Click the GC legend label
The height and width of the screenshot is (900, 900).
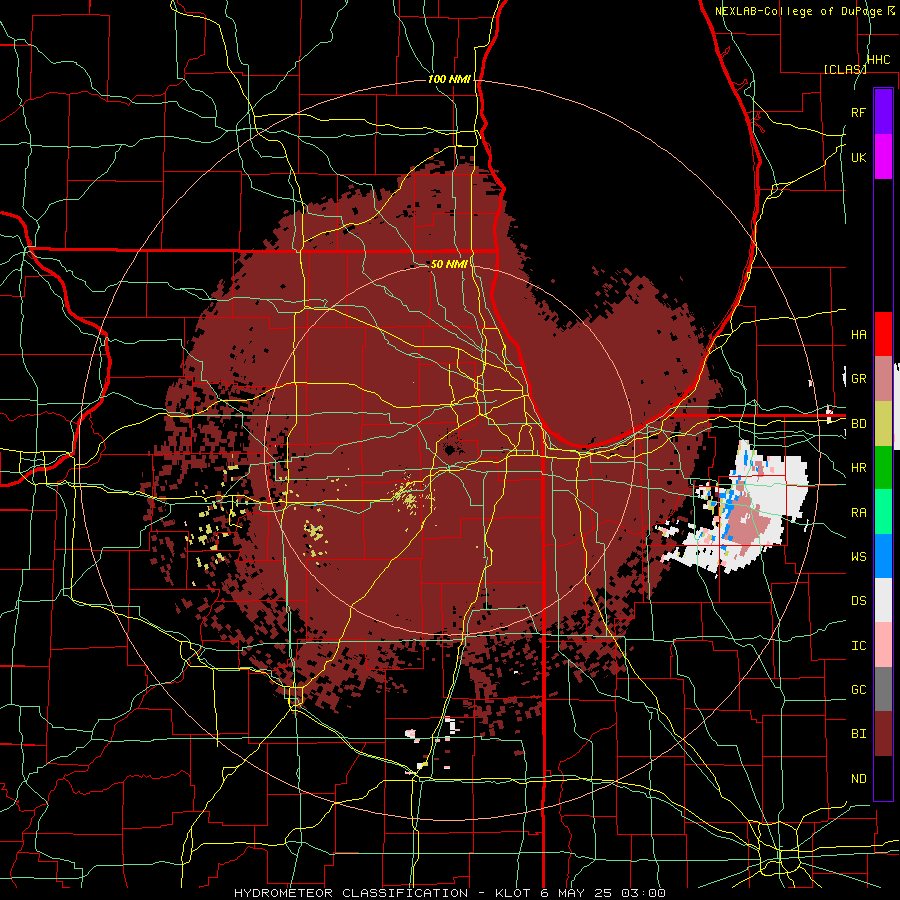pyautogui.click(x=858, y=690)
